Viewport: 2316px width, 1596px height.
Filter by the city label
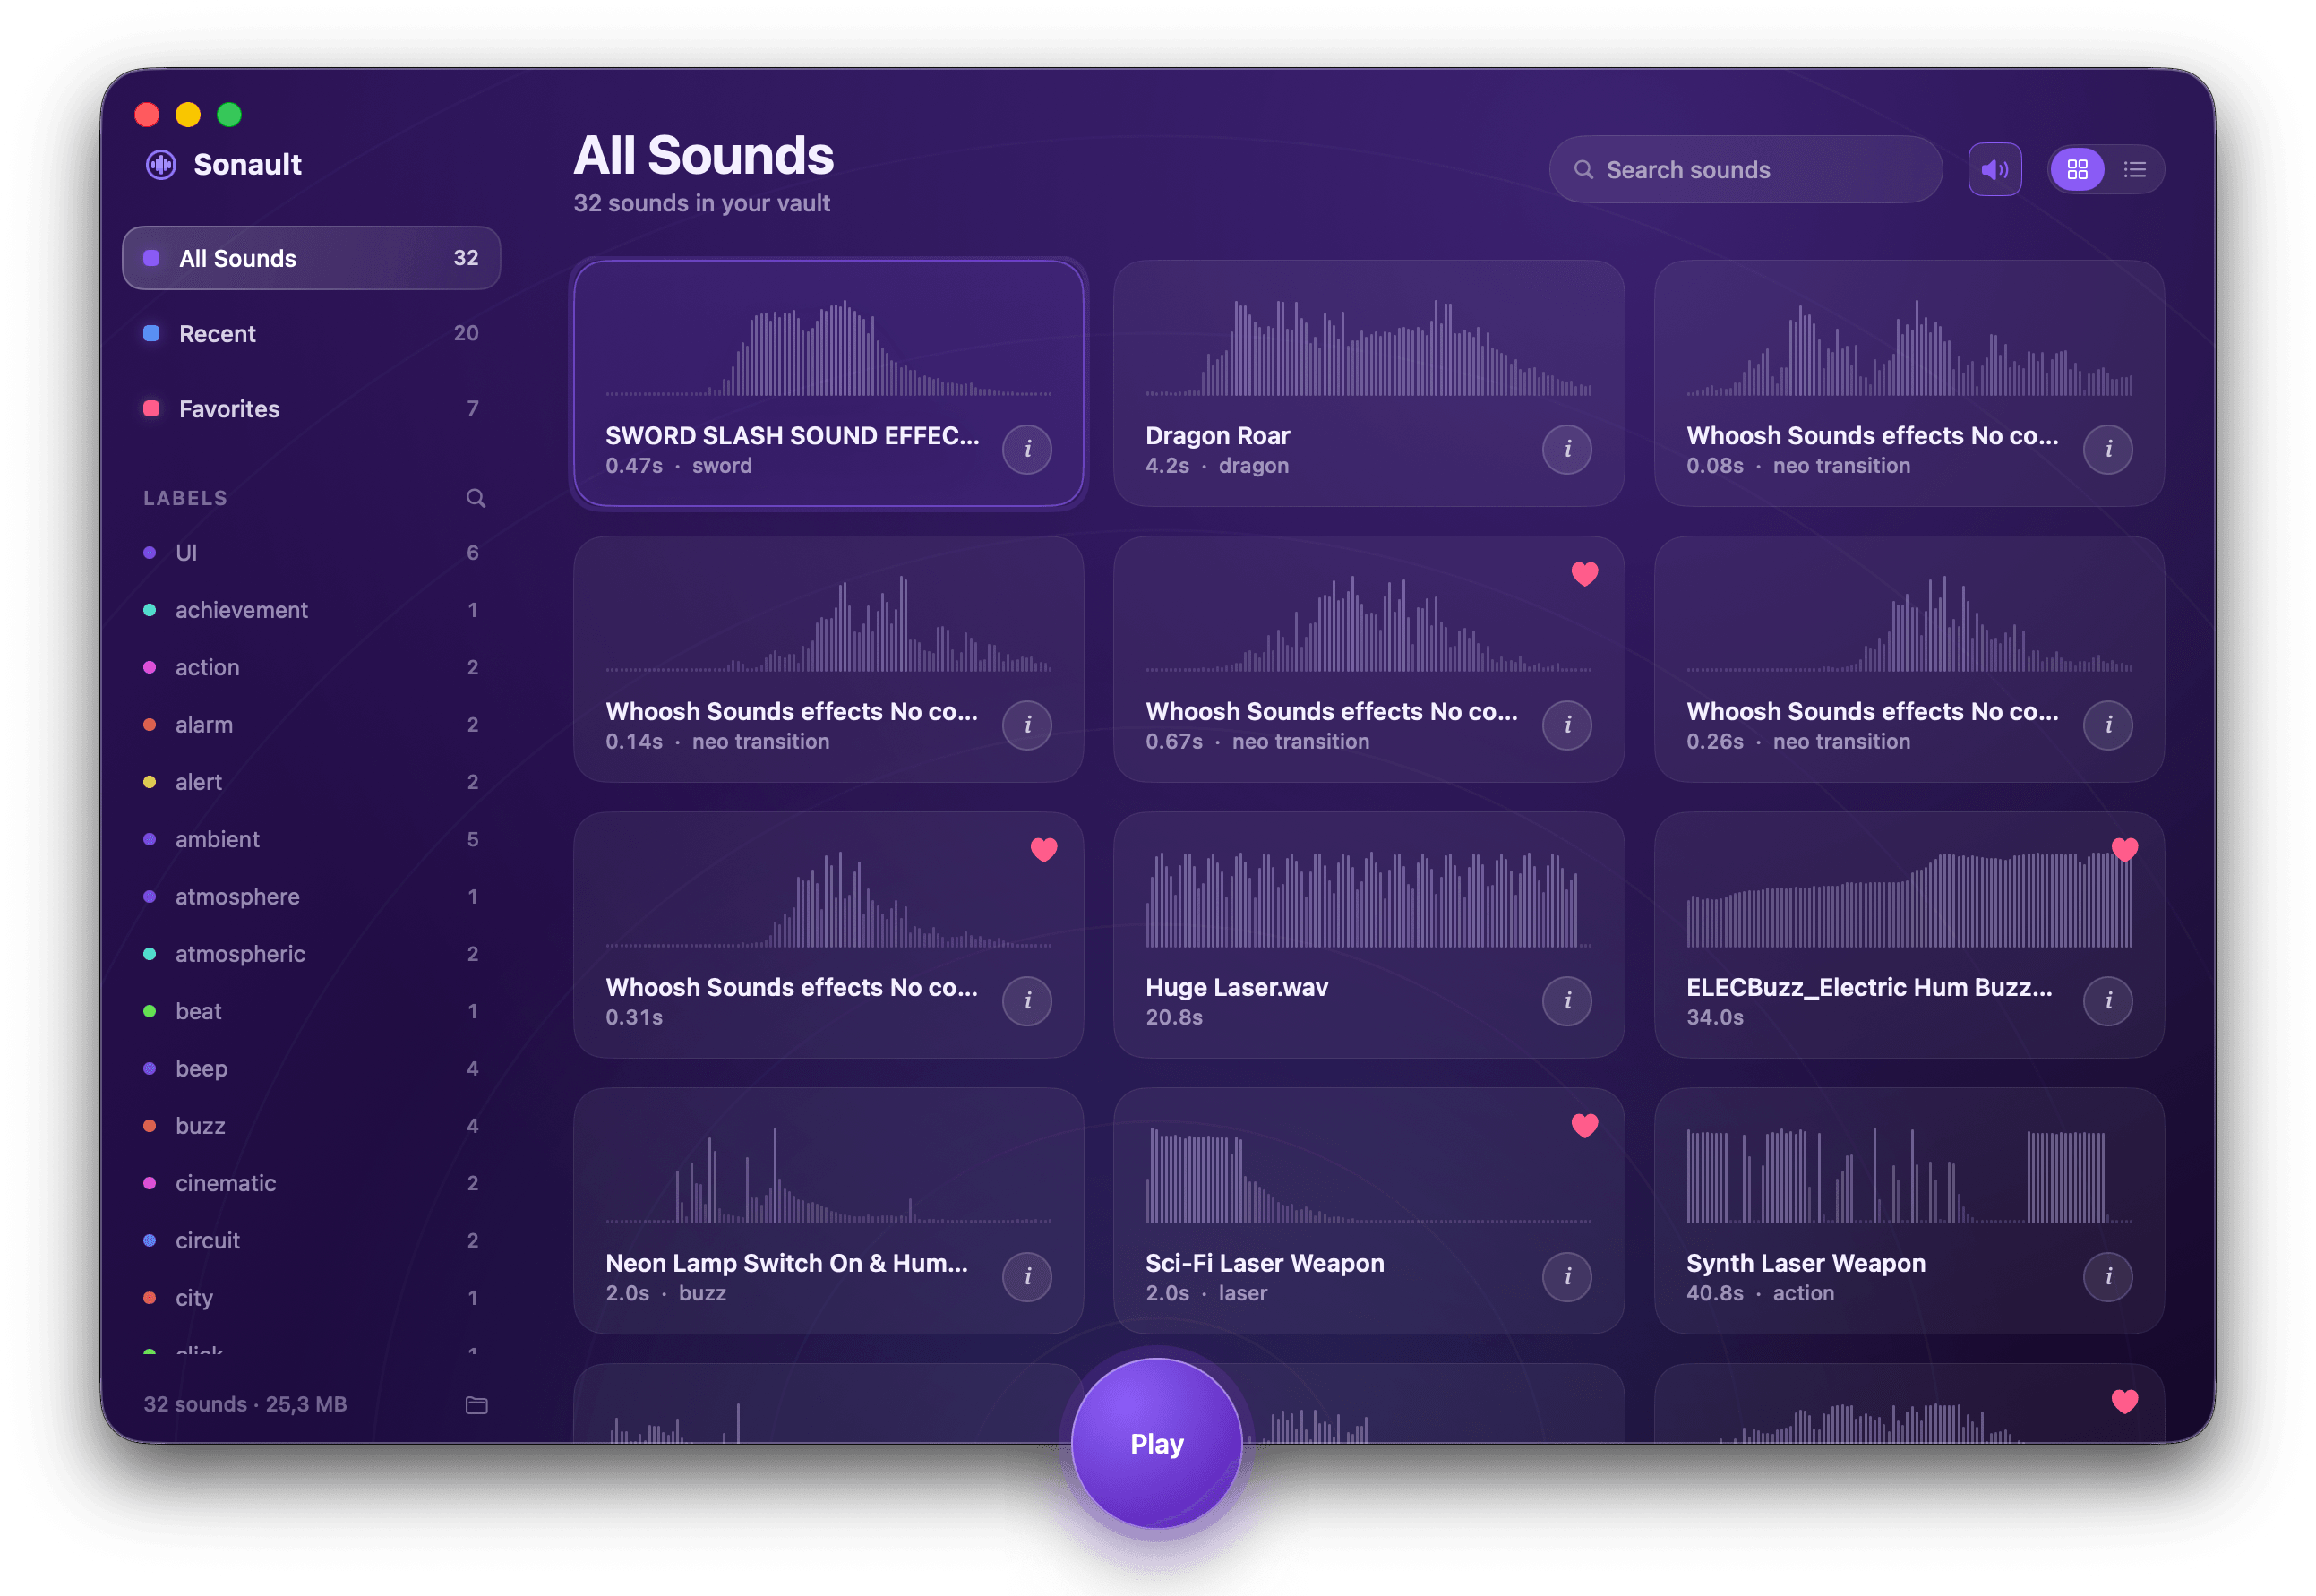click(311, 1298)
